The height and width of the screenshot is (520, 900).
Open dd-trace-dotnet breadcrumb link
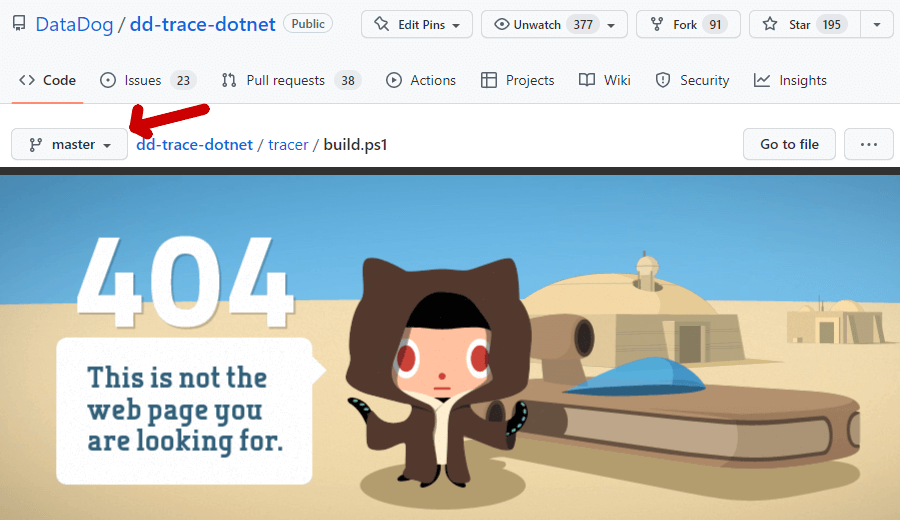point(195,145)
